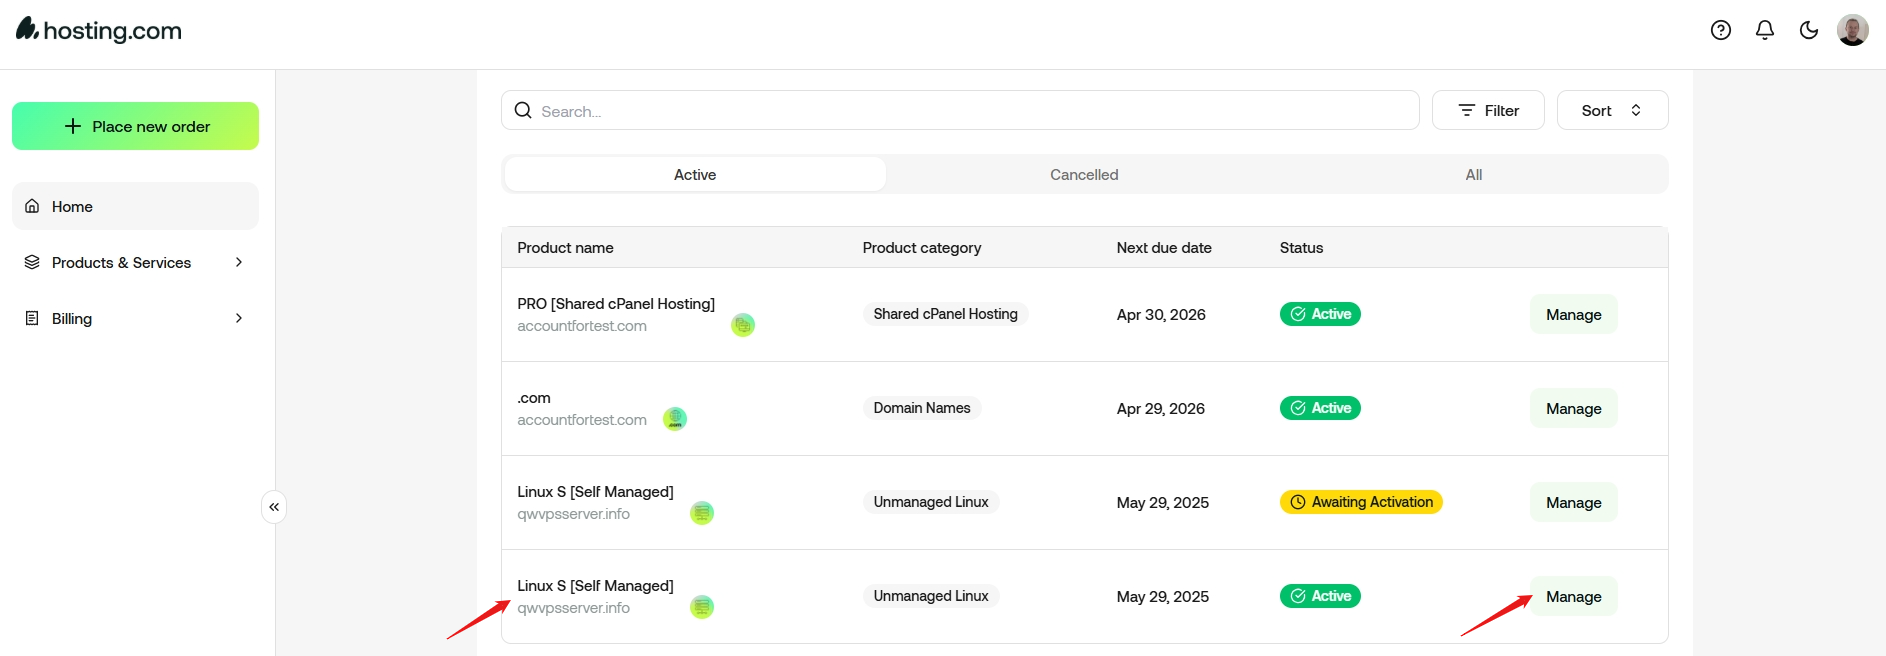Click the Awaiting Activation status badge
This screenshot has width=1886, height=656.
tap(1361, 502)
